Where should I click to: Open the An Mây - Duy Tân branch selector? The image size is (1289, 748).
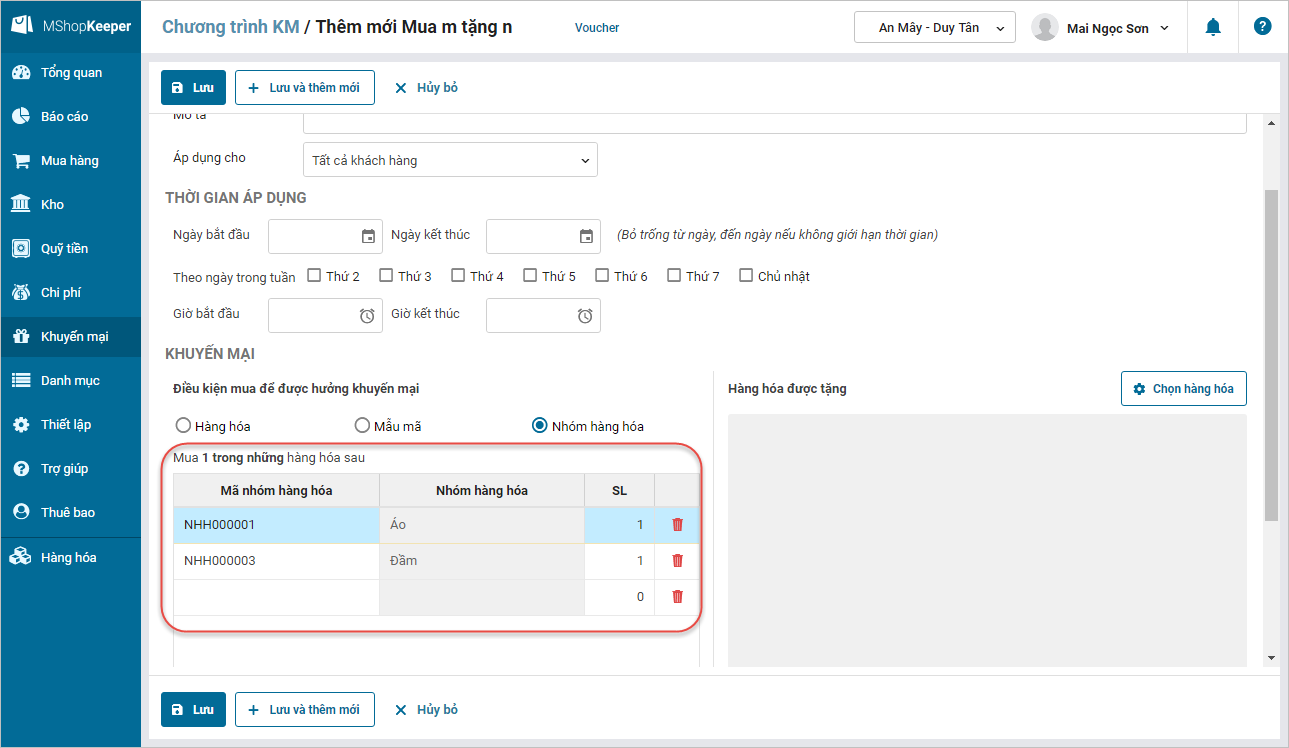pyautogui.click(x=934, y=28)
